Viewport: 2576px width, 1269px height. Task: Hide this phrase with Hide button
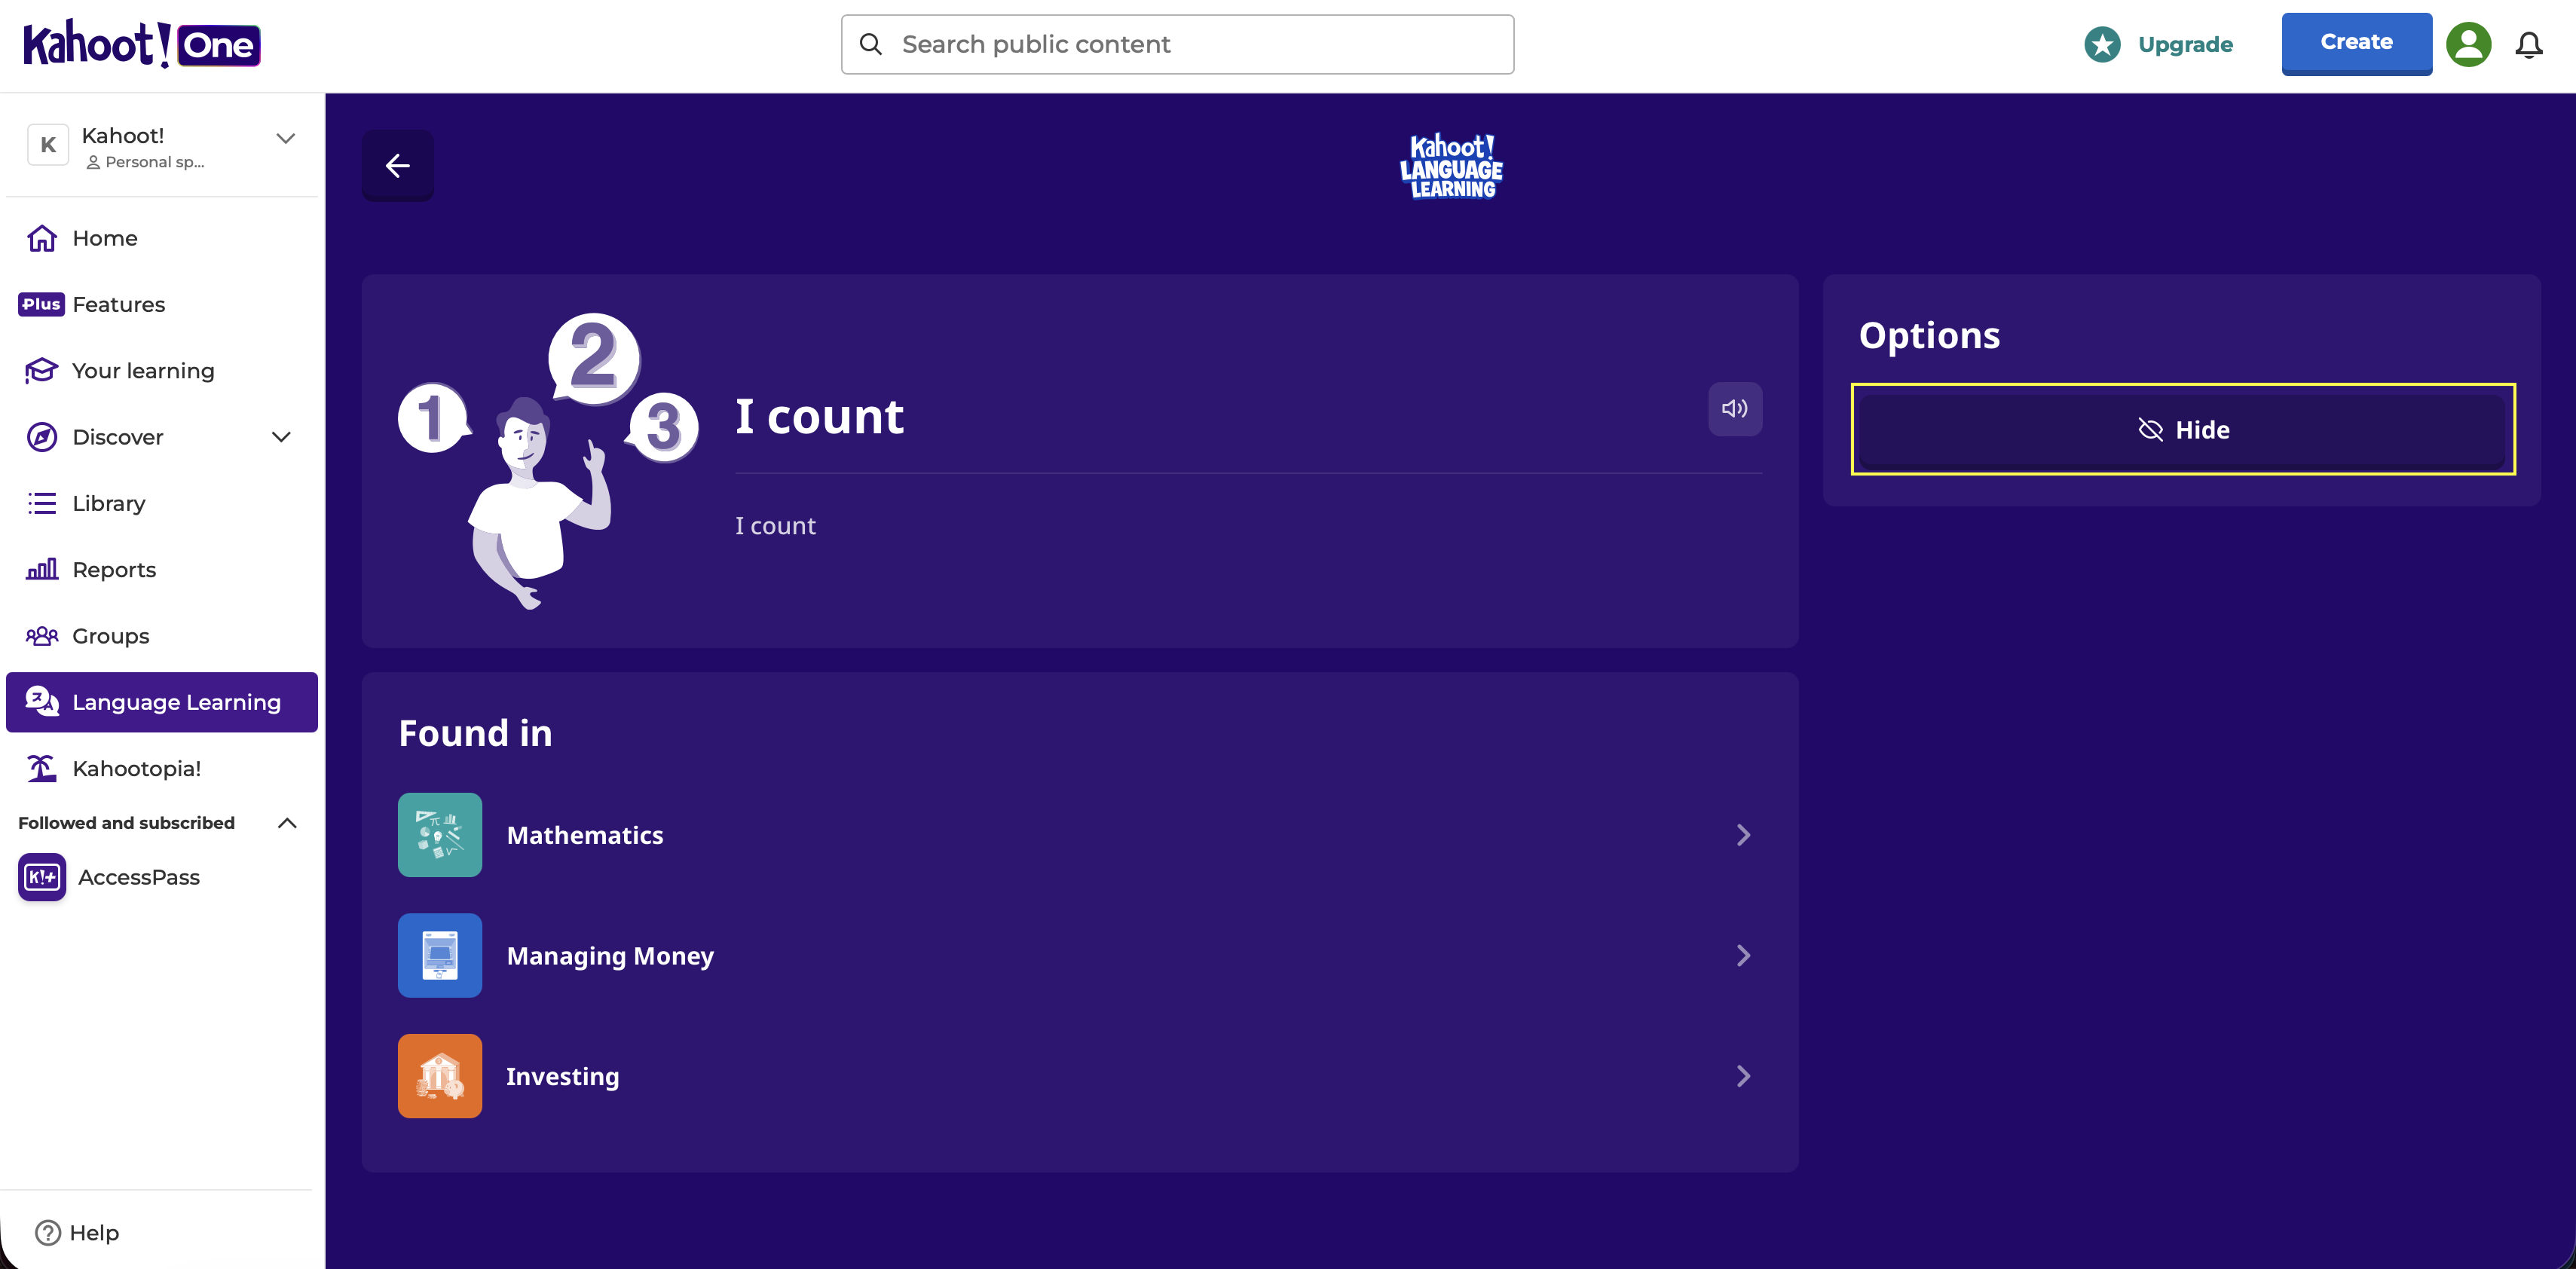pyautogui.click(x=2183, y=430)
